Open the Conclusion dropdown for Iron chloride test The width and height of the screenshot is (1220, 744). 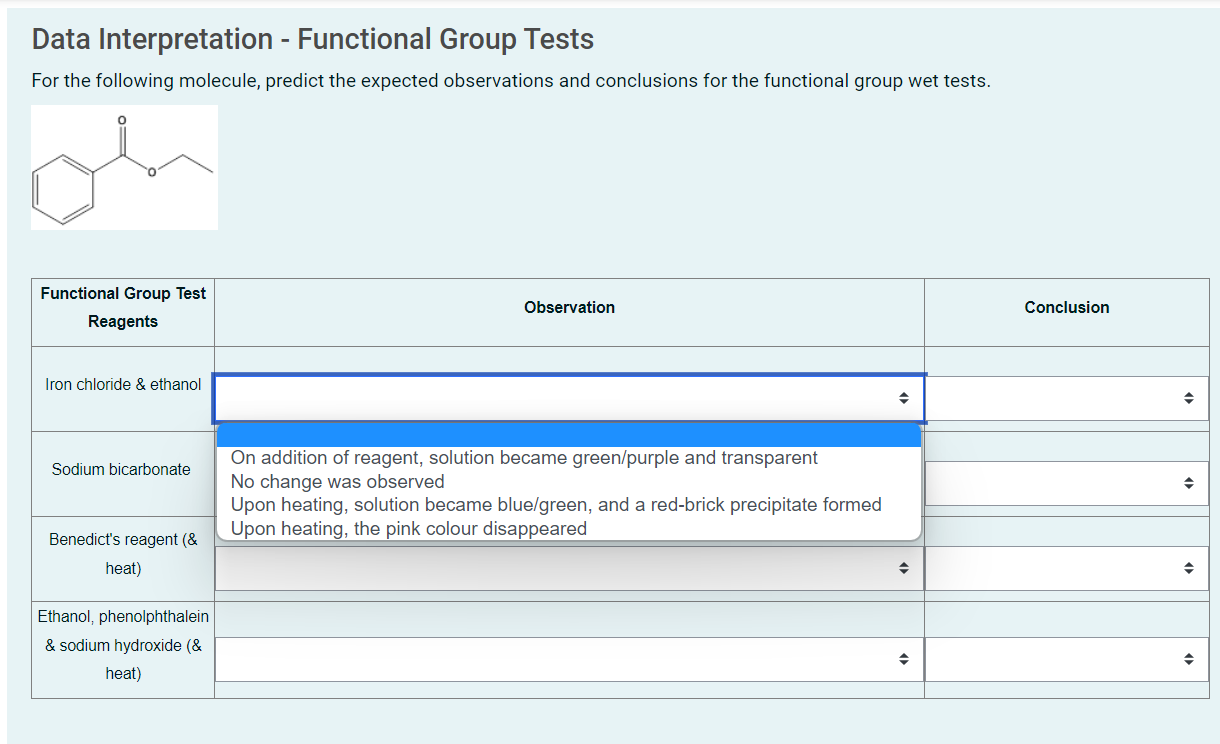1066,398
